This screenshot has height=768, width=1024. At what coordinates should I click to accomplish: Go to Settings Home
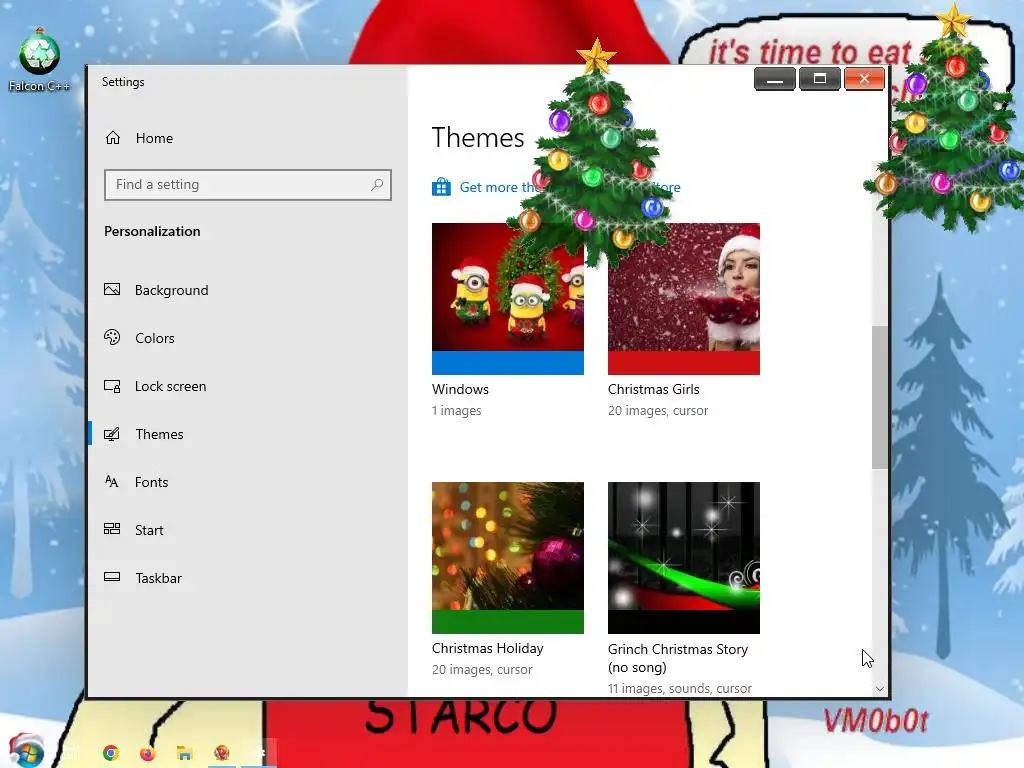139,138
